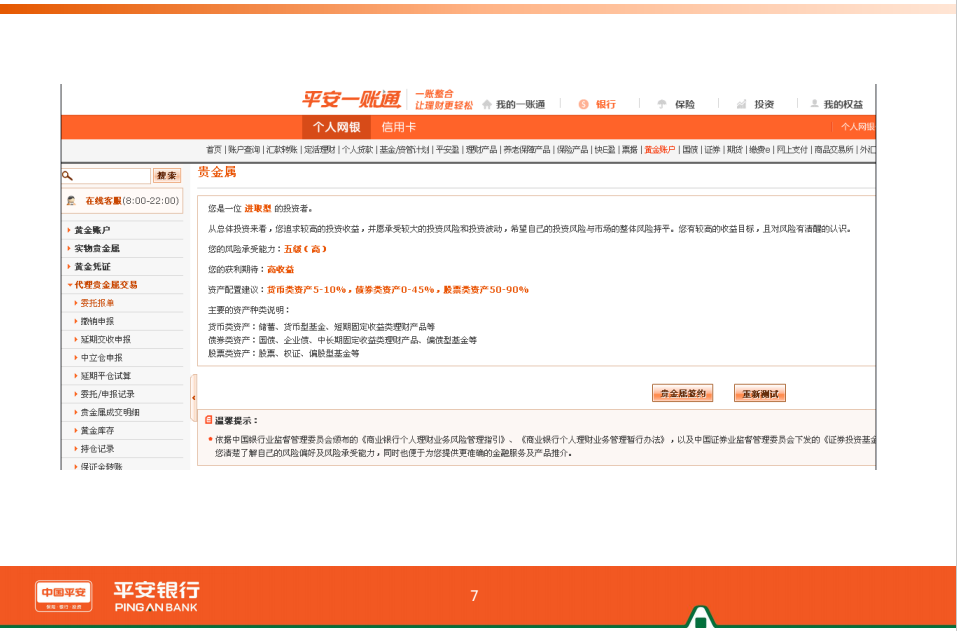Expand 实物贵金属 sidebar menu
957x631 pixels.
click(x=97, y=248)
